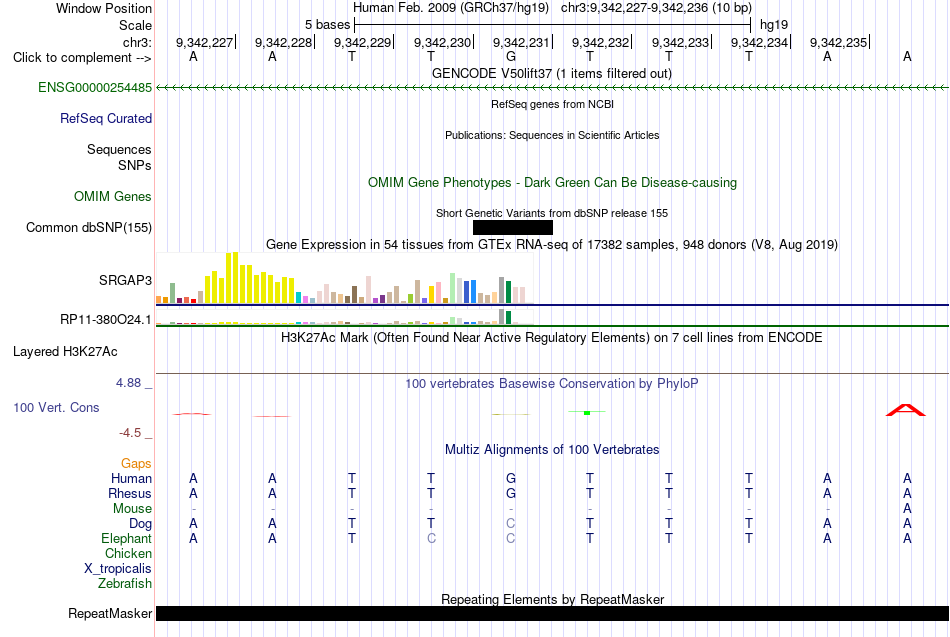Click the Sequences SNPs track label
This screenshot has width=950, height=637.
point(119,157)
